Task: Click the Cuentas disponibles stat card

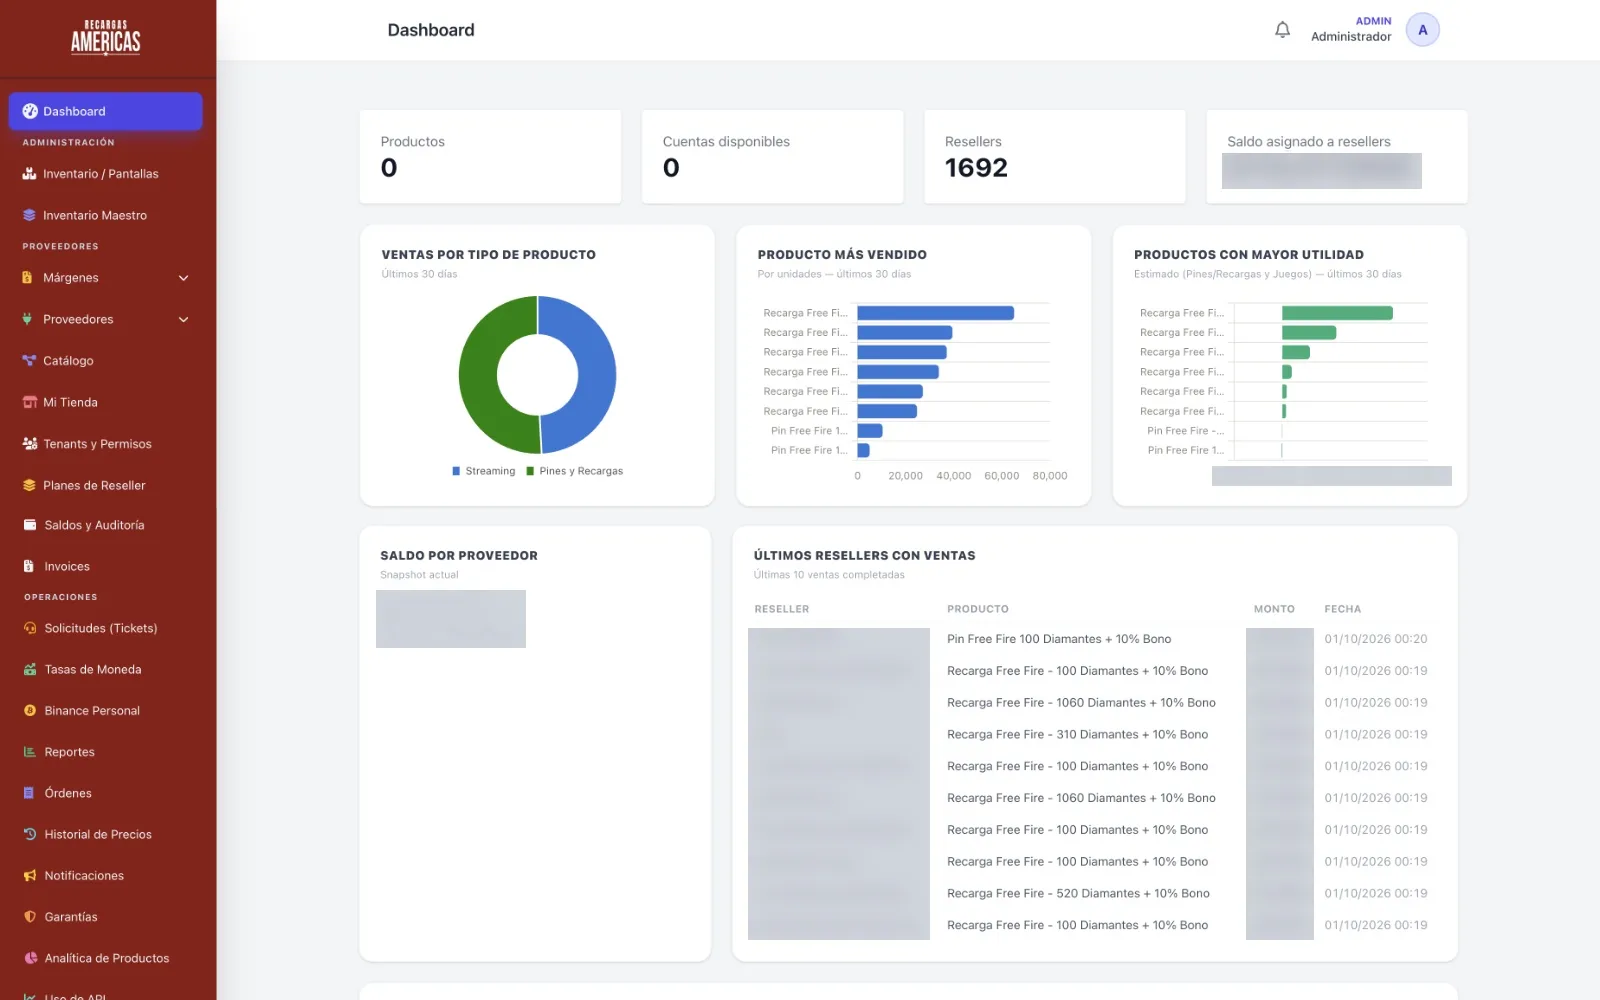Action: [772, 157]
